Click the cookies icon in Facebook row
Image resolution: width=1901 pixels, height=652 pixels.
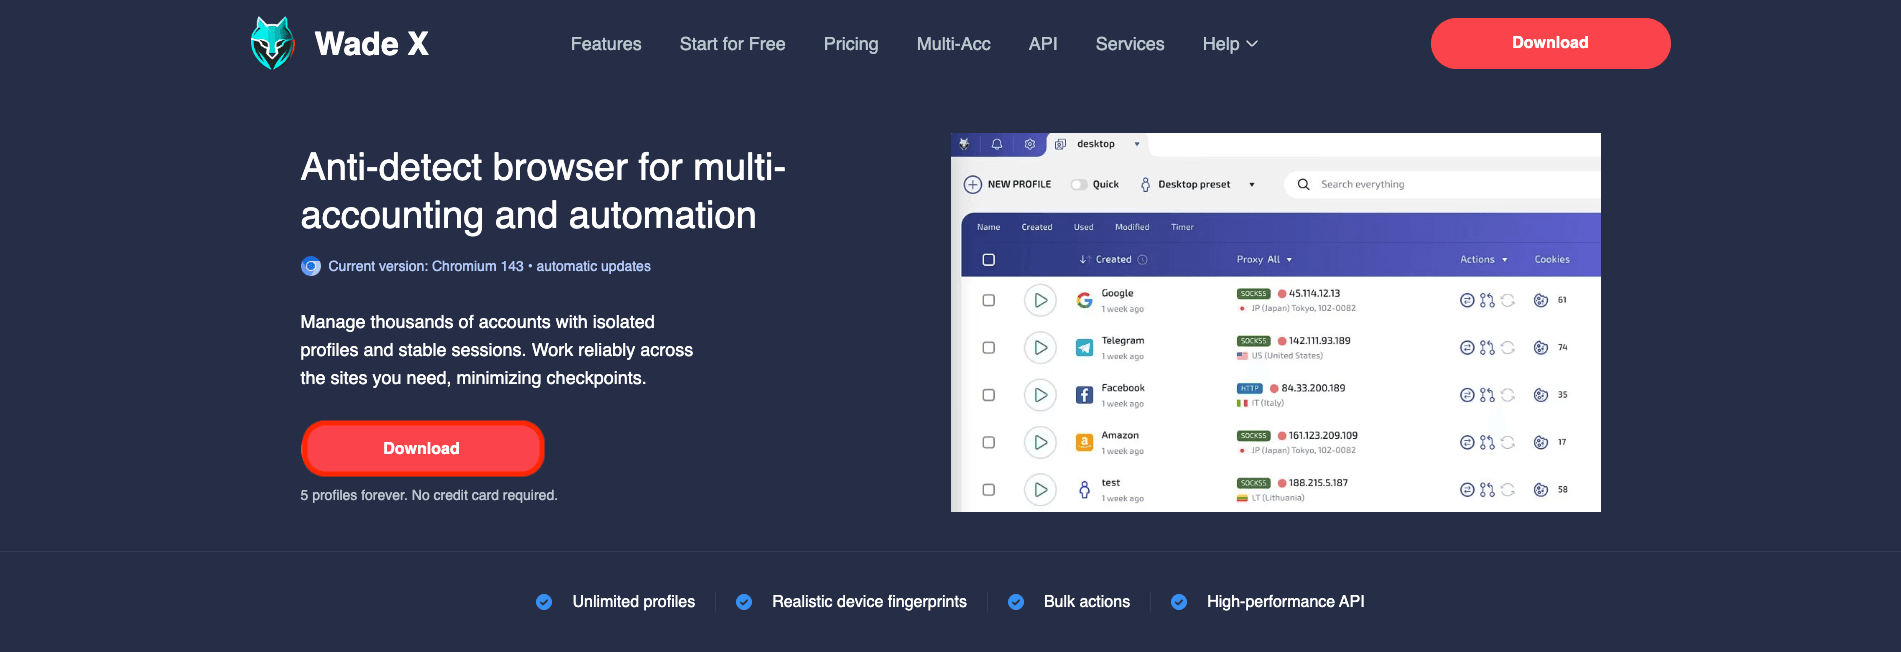point(1541,395)
